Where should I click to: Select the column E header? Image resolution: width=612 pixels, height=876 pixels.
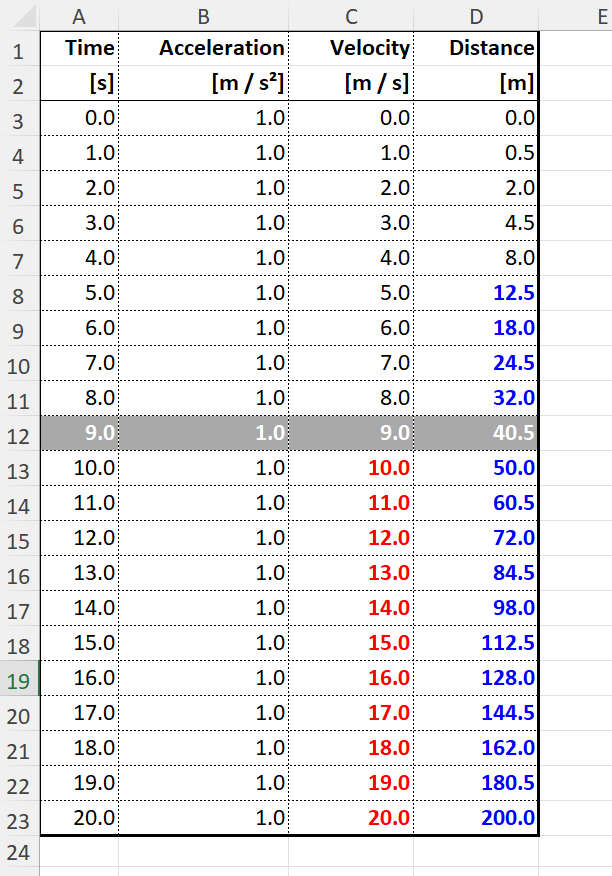click(575, 15)
